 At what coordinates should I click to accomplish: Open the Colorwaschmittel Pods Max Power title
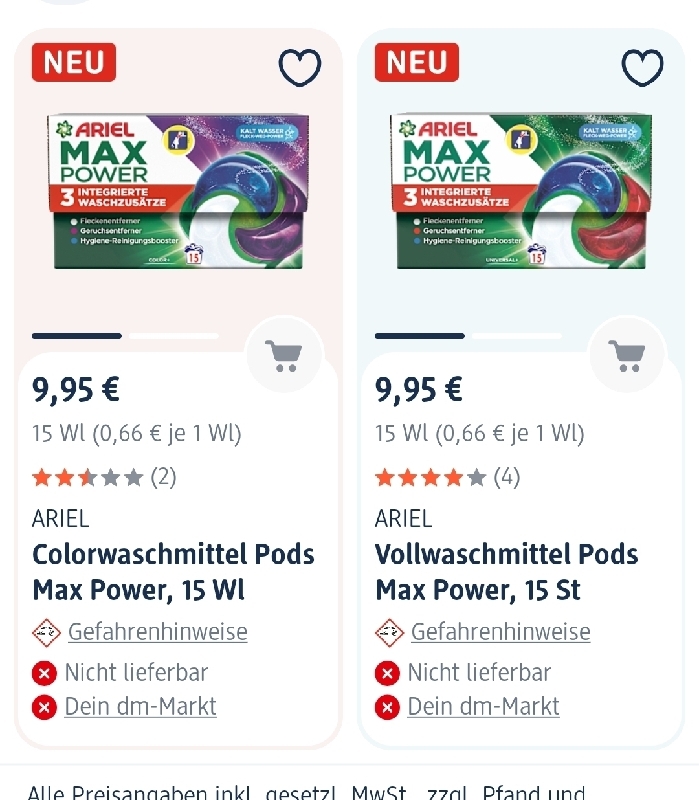173,572
